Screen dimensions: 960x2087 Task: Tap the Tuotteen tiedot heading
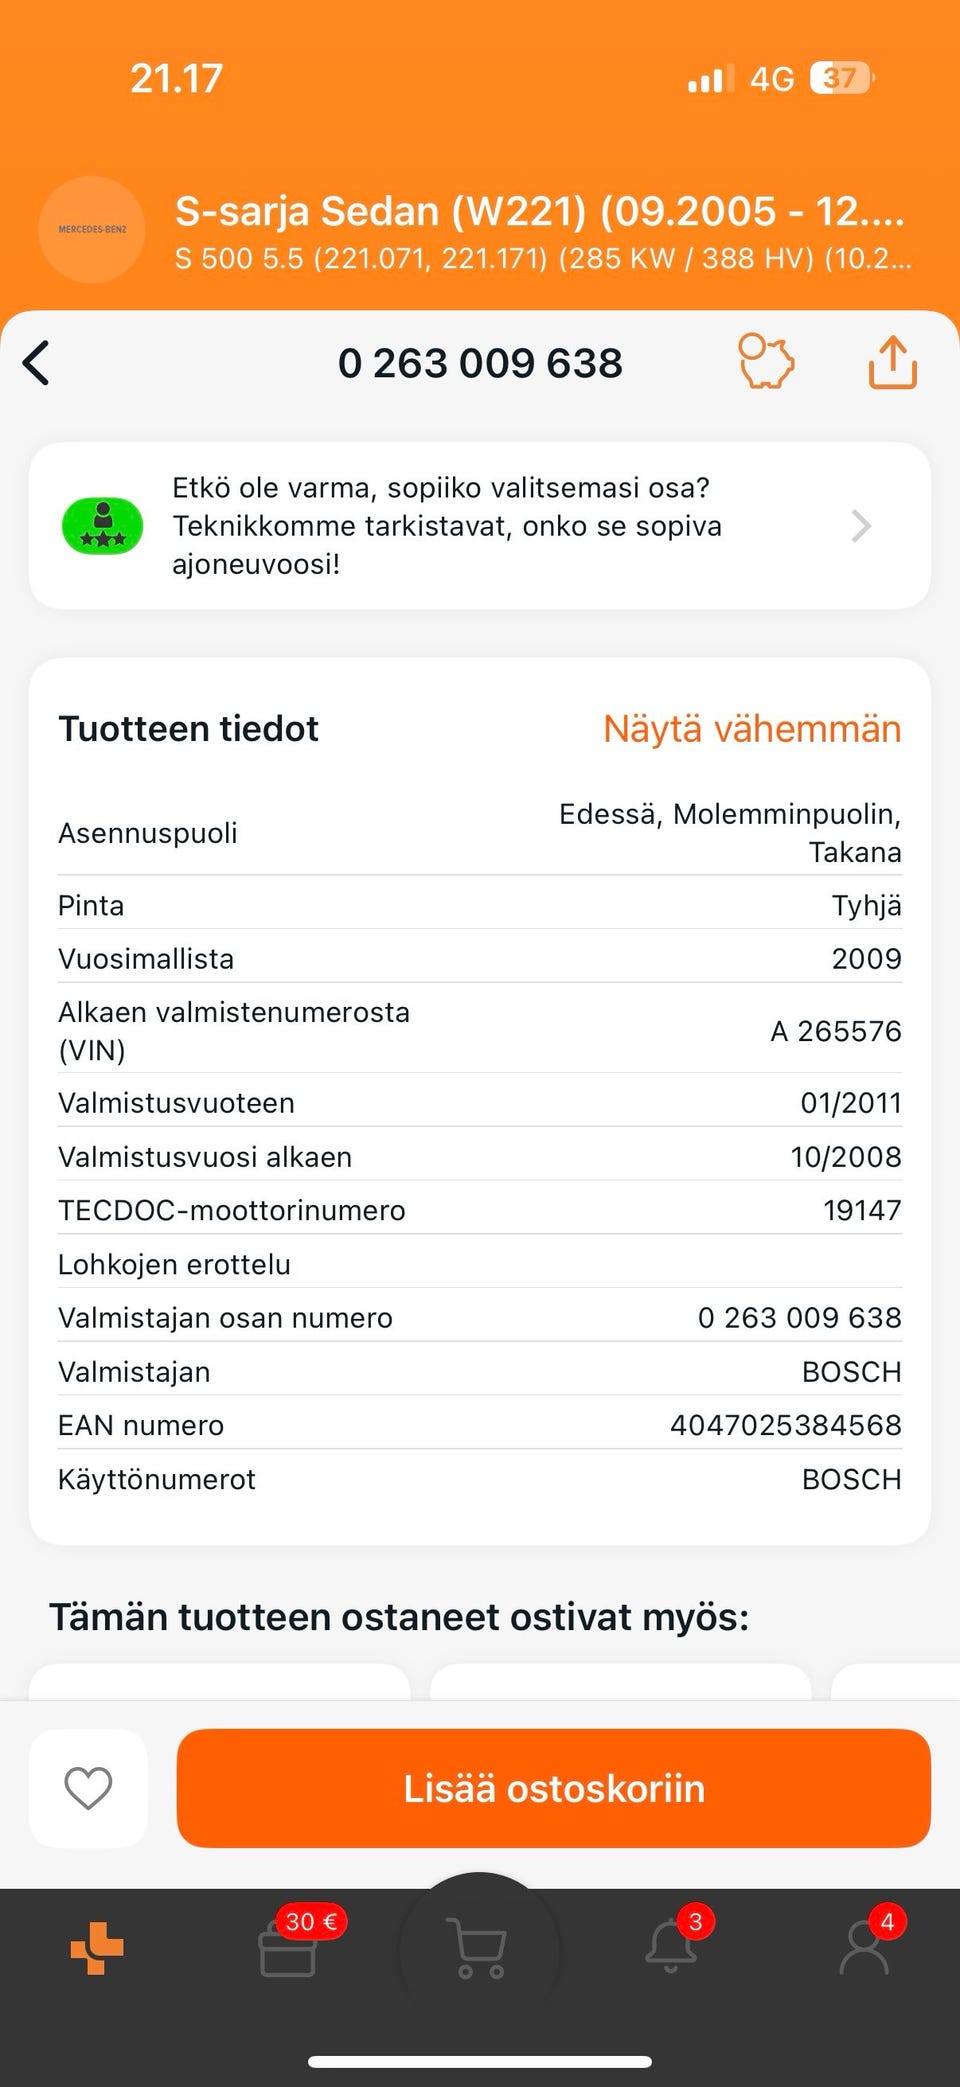(x=188, y=729)
